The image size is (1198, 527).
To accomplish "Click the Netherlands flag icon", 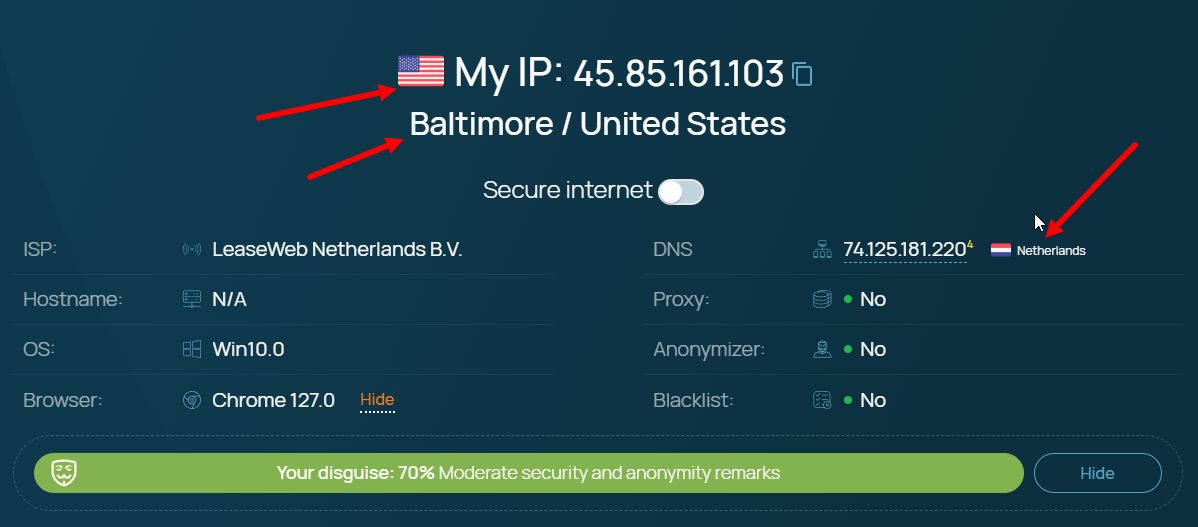I will click(1001, 250).
